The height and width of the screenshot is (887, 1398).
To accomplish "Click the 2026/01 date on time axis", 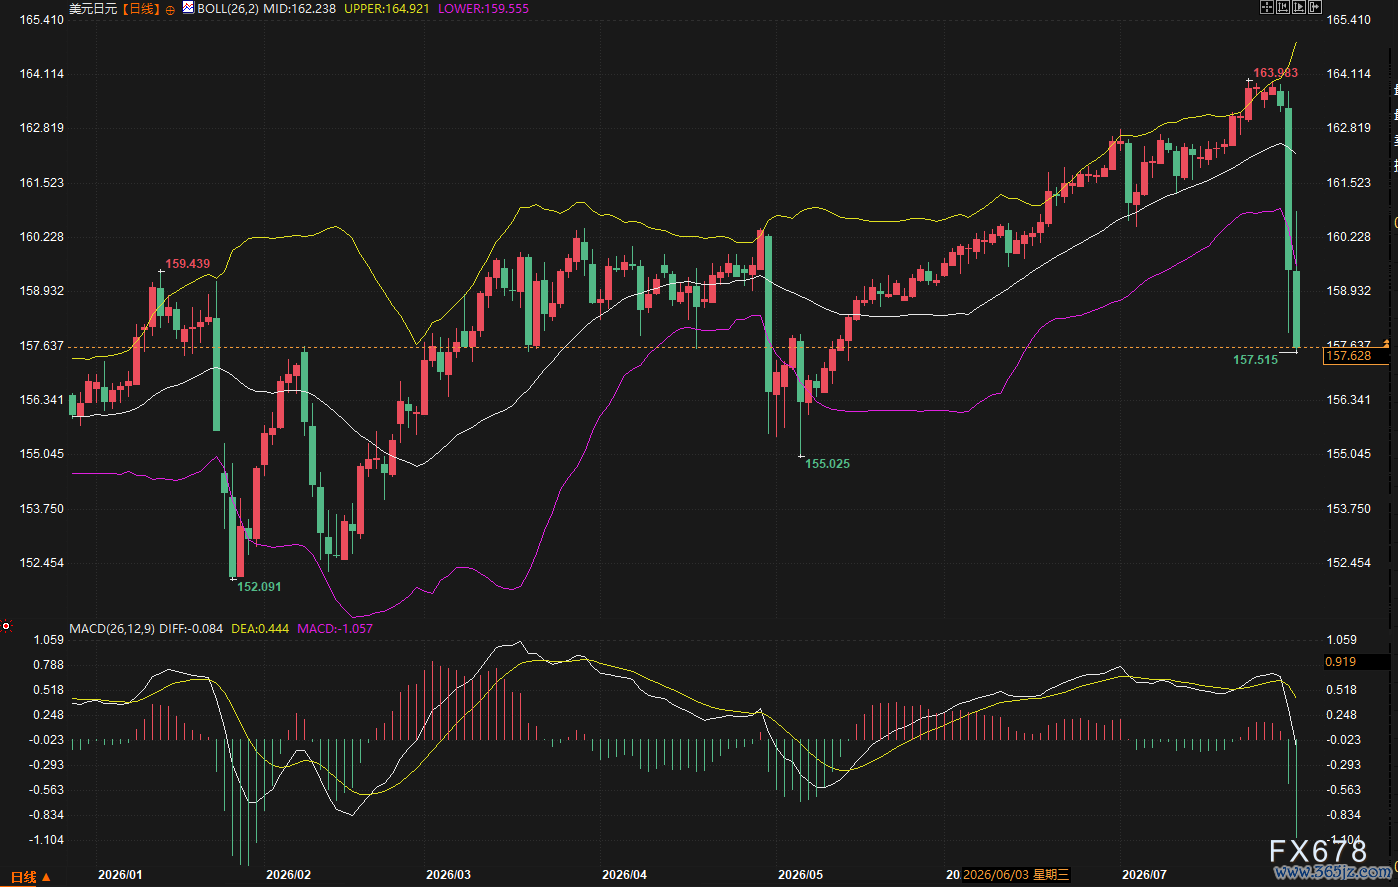I will (x=120, y=875).
